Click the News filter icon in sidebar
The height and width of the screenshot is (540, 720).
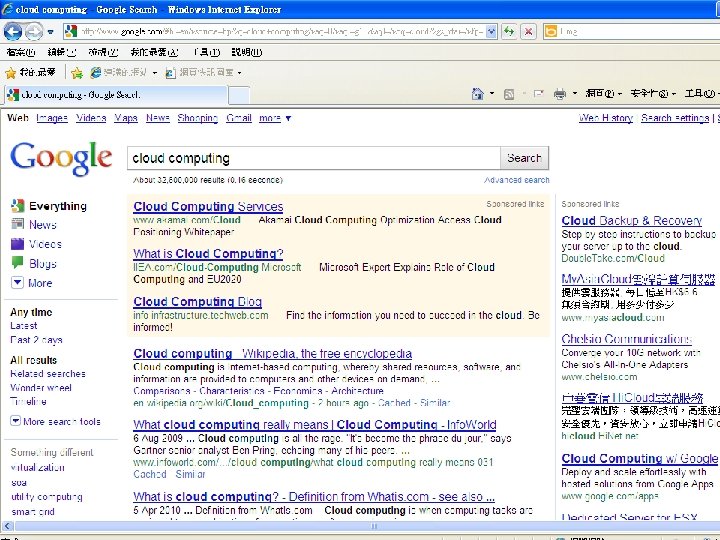pyautogui.click(x=17, y=225)
